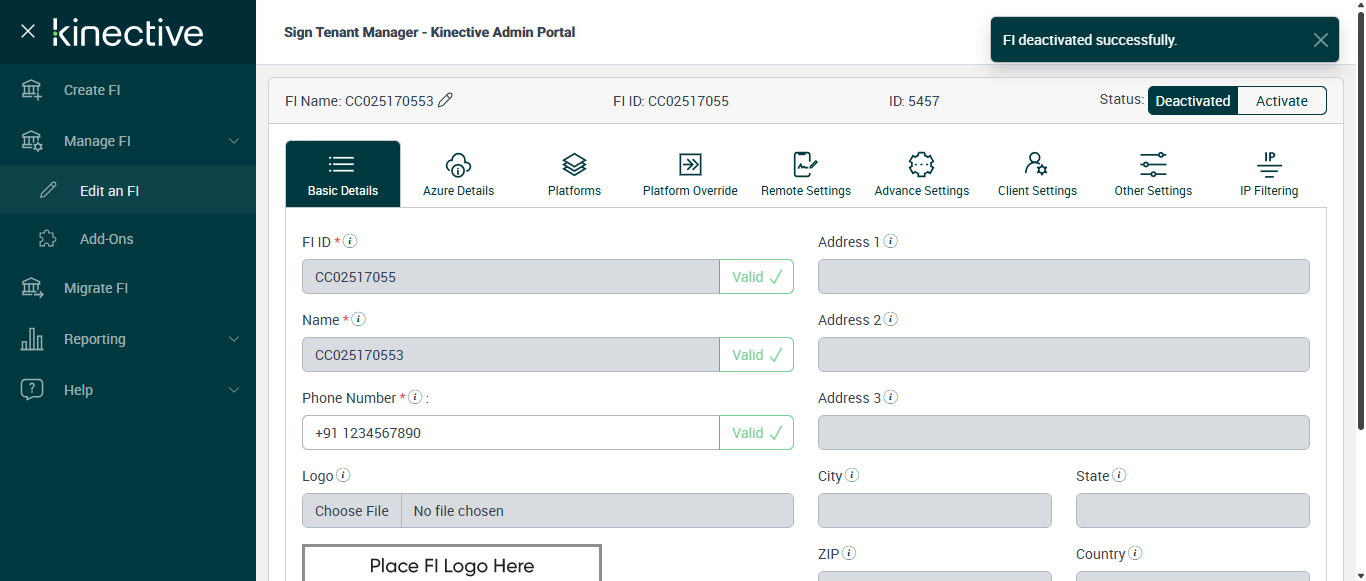Go to Add-Ons in the sidebar
Screen dimensions: 1366x581
pos(106,239)
